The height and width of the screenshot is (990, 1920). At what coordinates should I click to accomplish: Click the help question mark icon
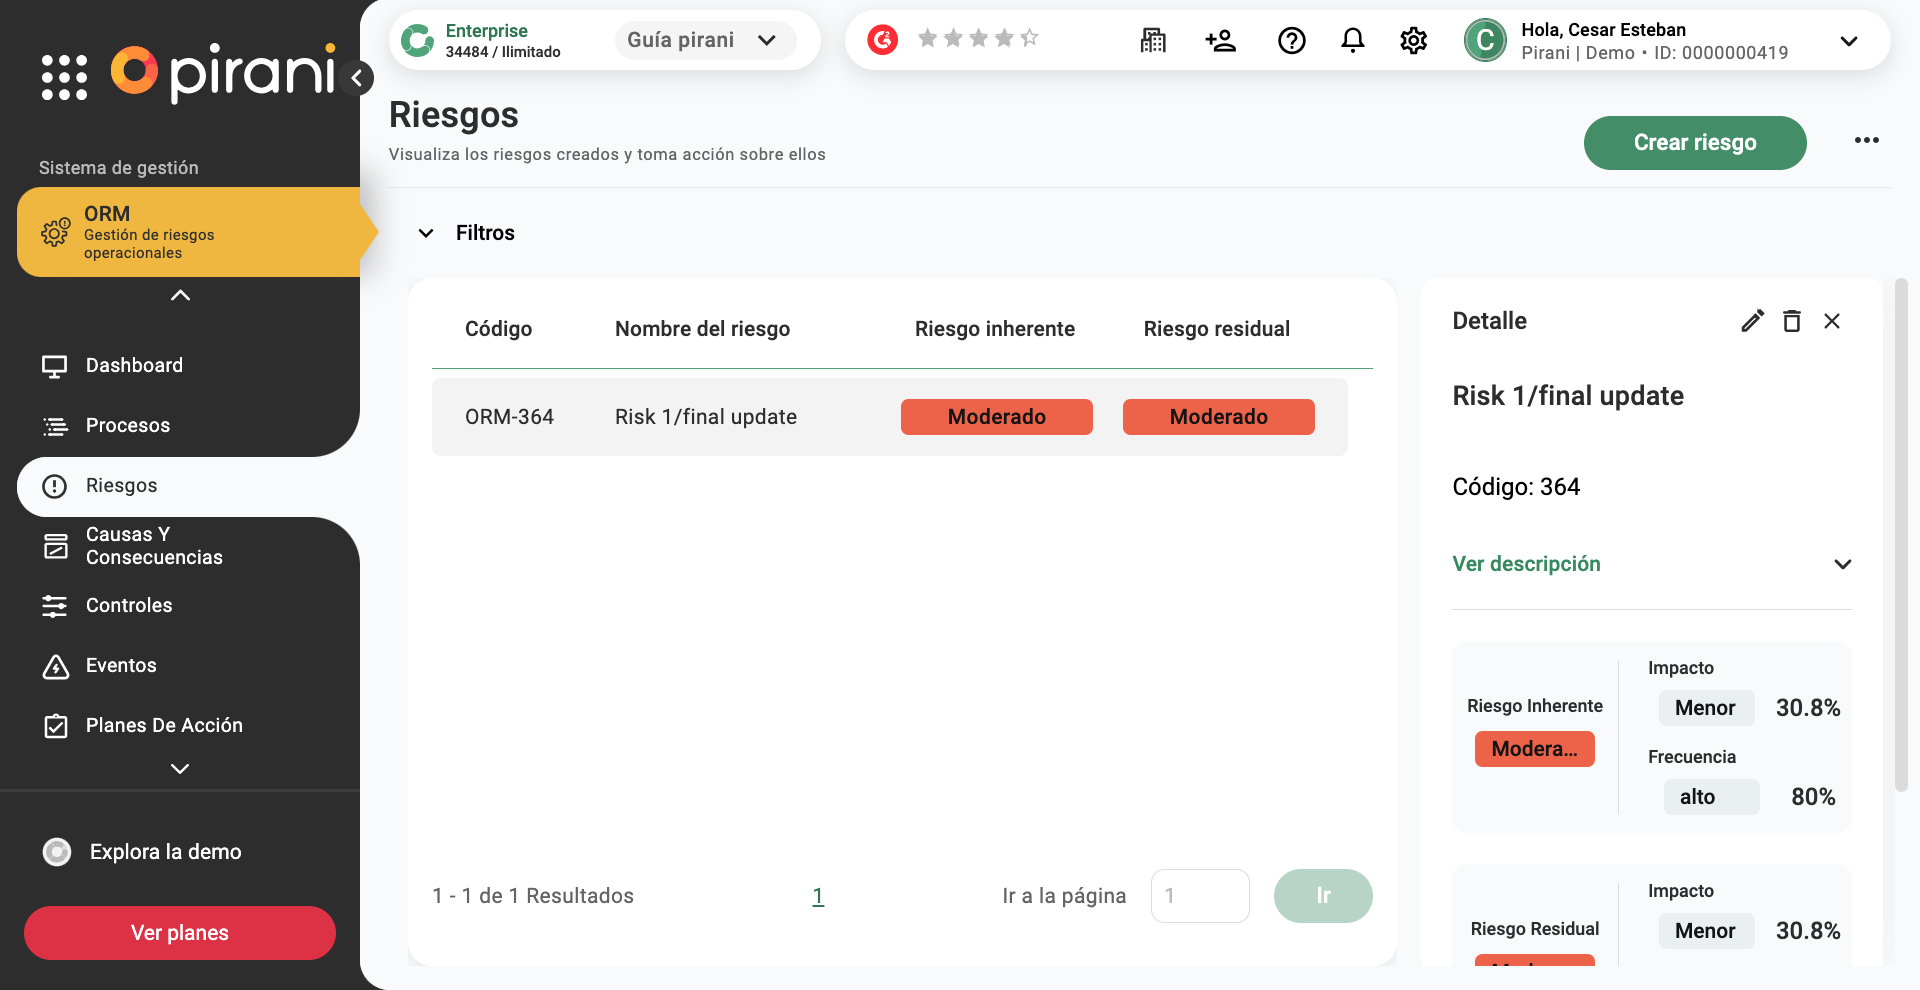[1291, 40]
